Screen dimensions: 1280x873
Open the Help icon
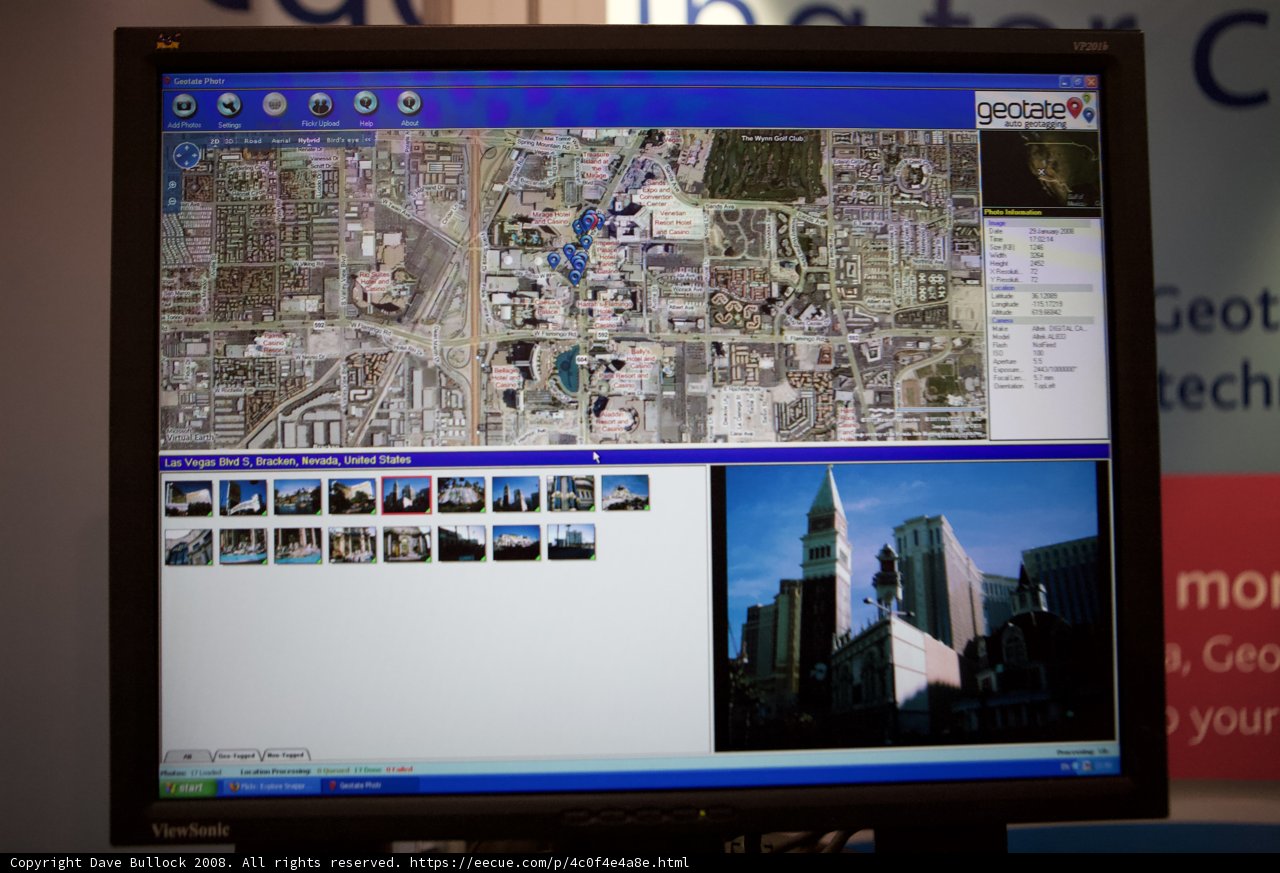(366, 103)
